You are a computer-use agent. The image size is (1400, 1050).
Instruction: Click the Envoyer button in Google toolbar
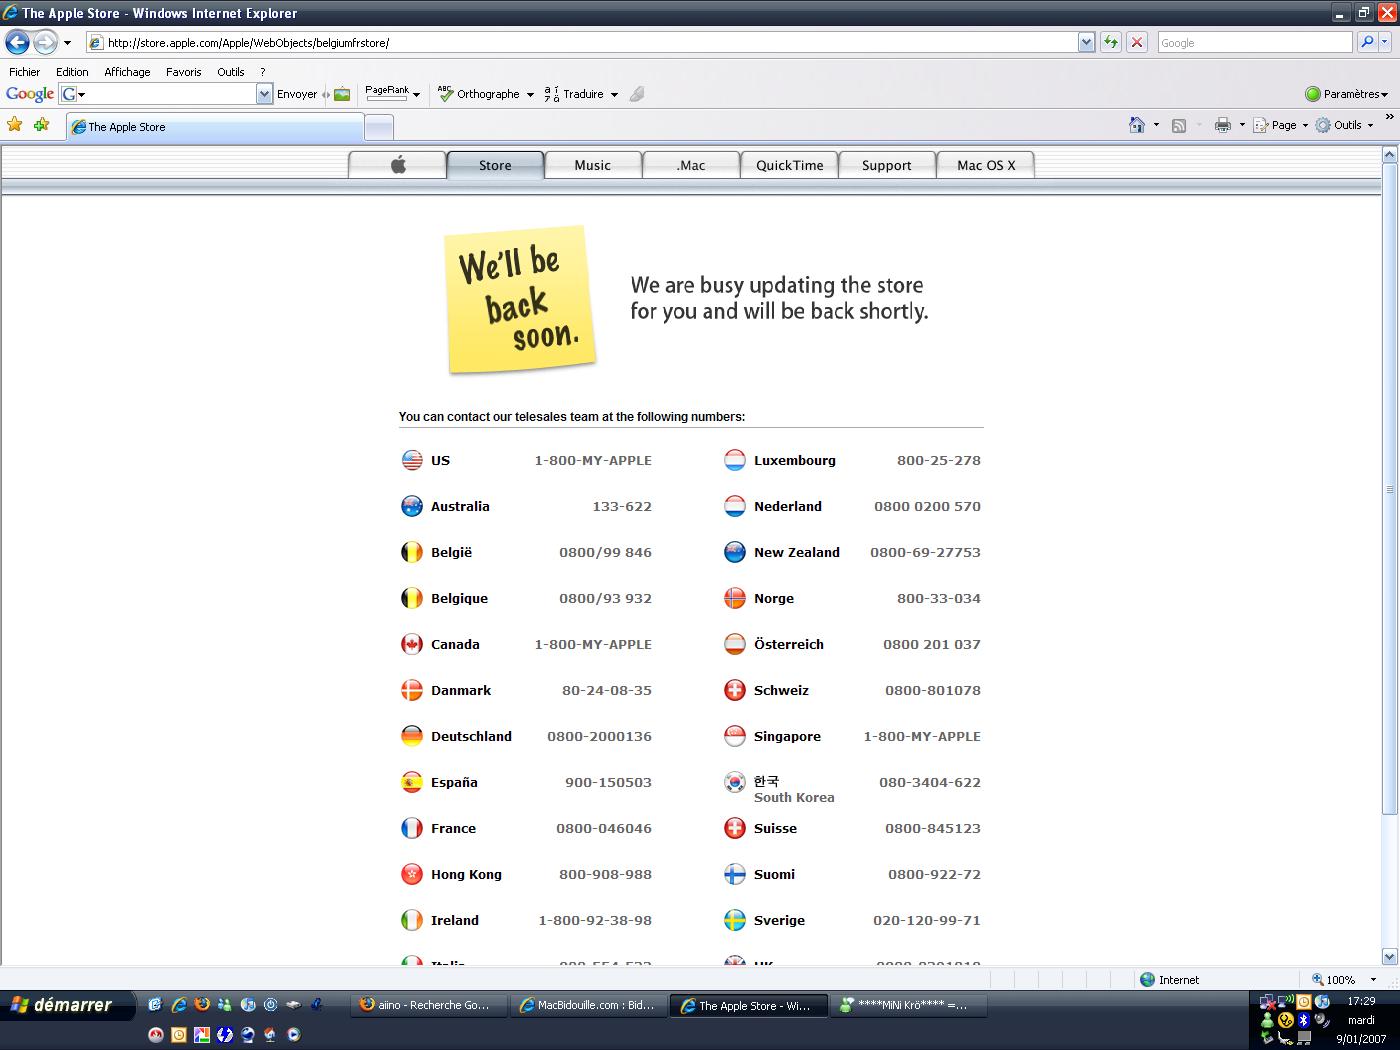pyautogui.click(x=297, y=94)
